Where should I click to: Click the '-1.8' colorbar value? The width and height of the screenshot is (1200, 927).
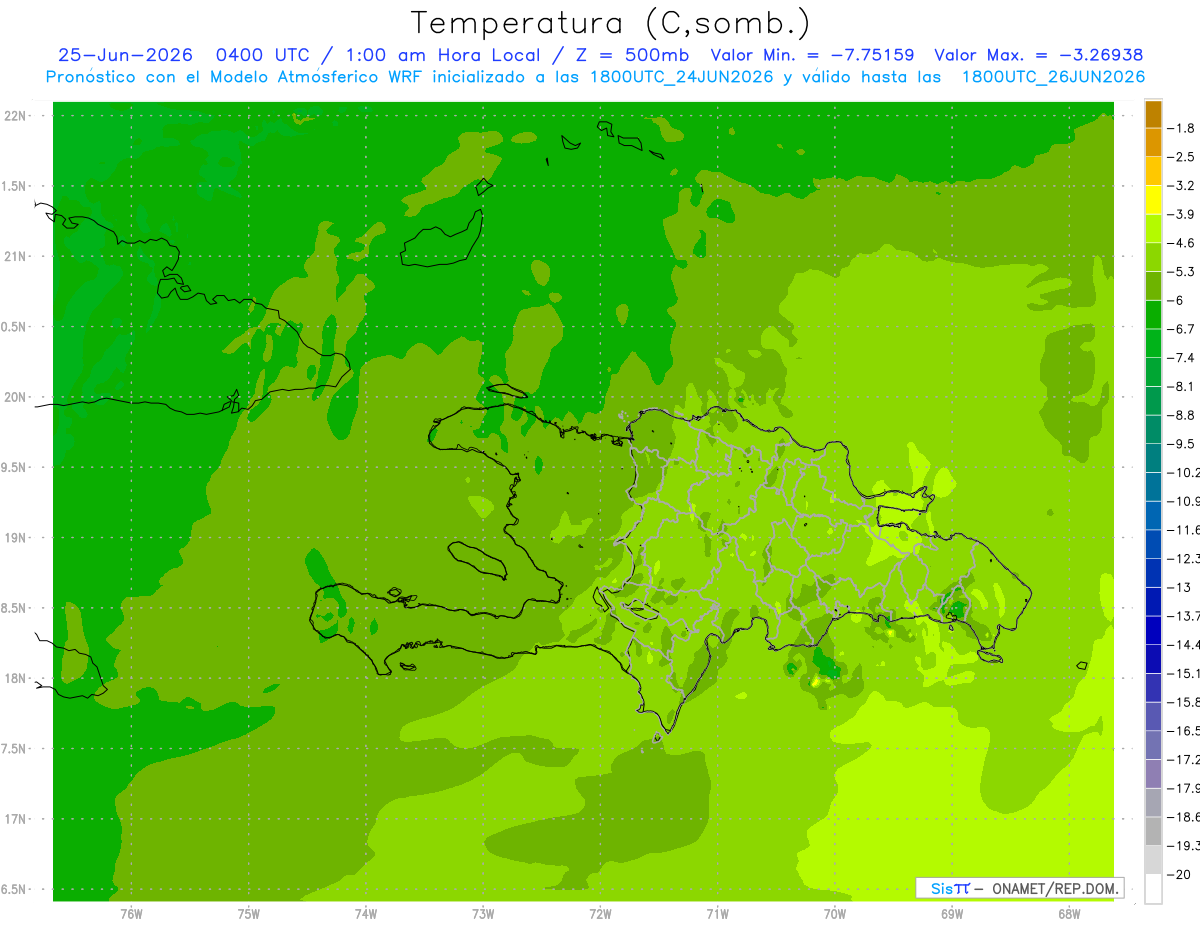1182,128
